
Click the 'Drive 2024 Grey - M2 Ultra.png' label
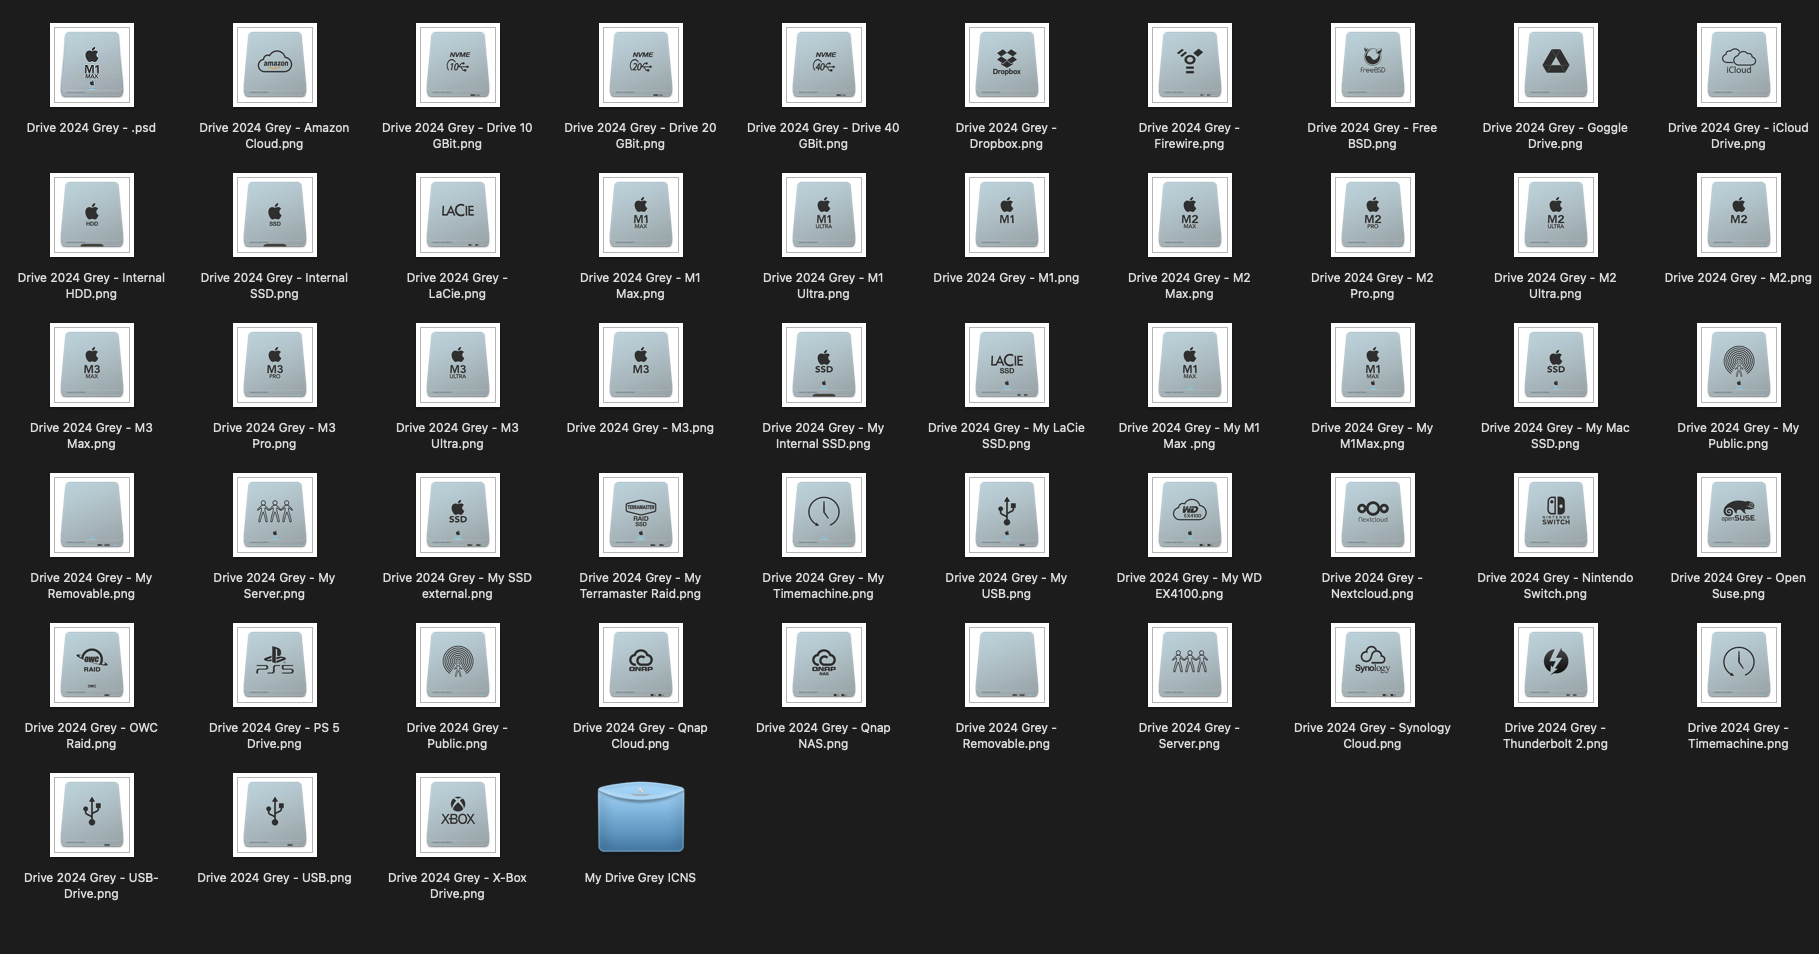(1555, 286)
